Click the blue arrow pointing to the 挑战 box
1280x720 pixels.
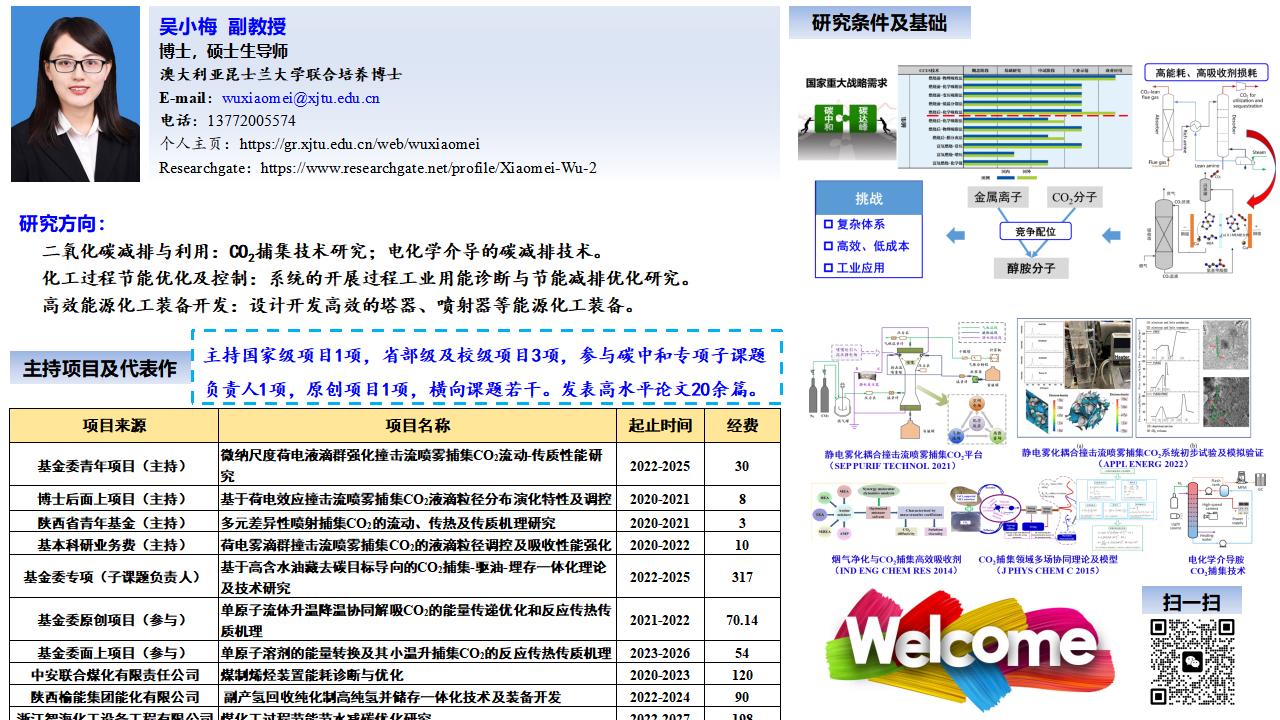pos(955,236)
